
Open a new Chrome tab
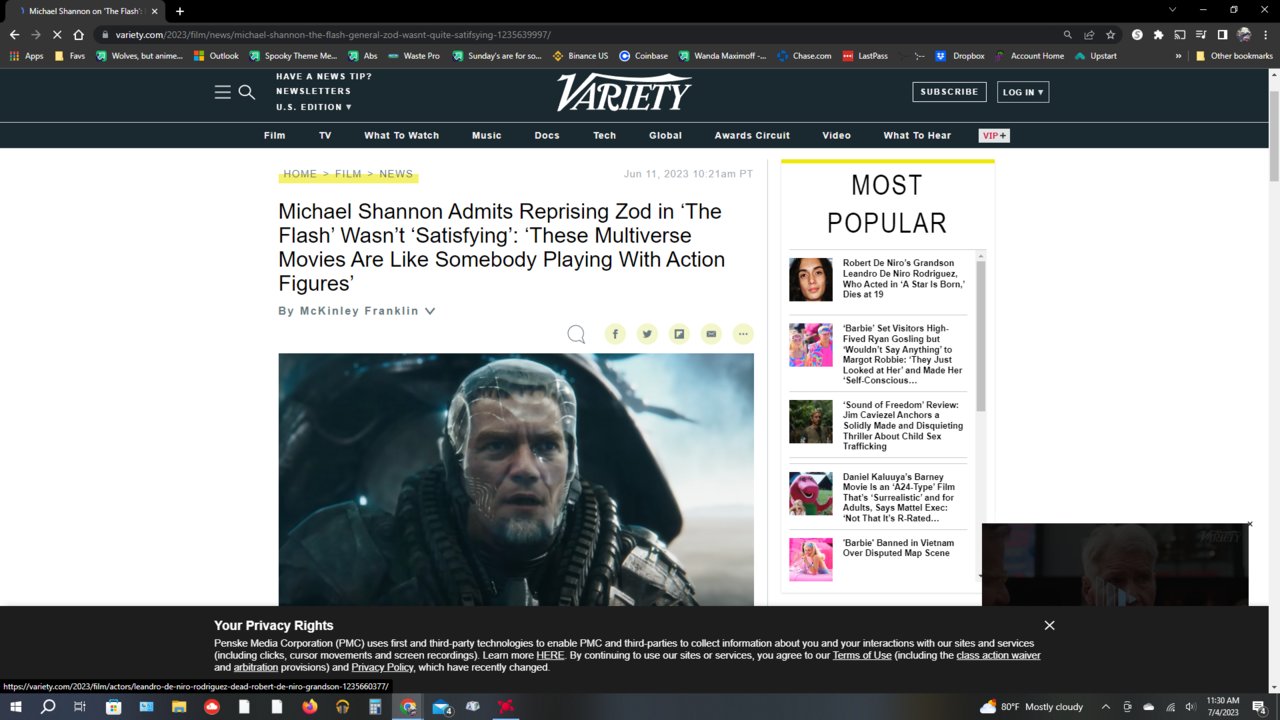(x=180, y=11)
